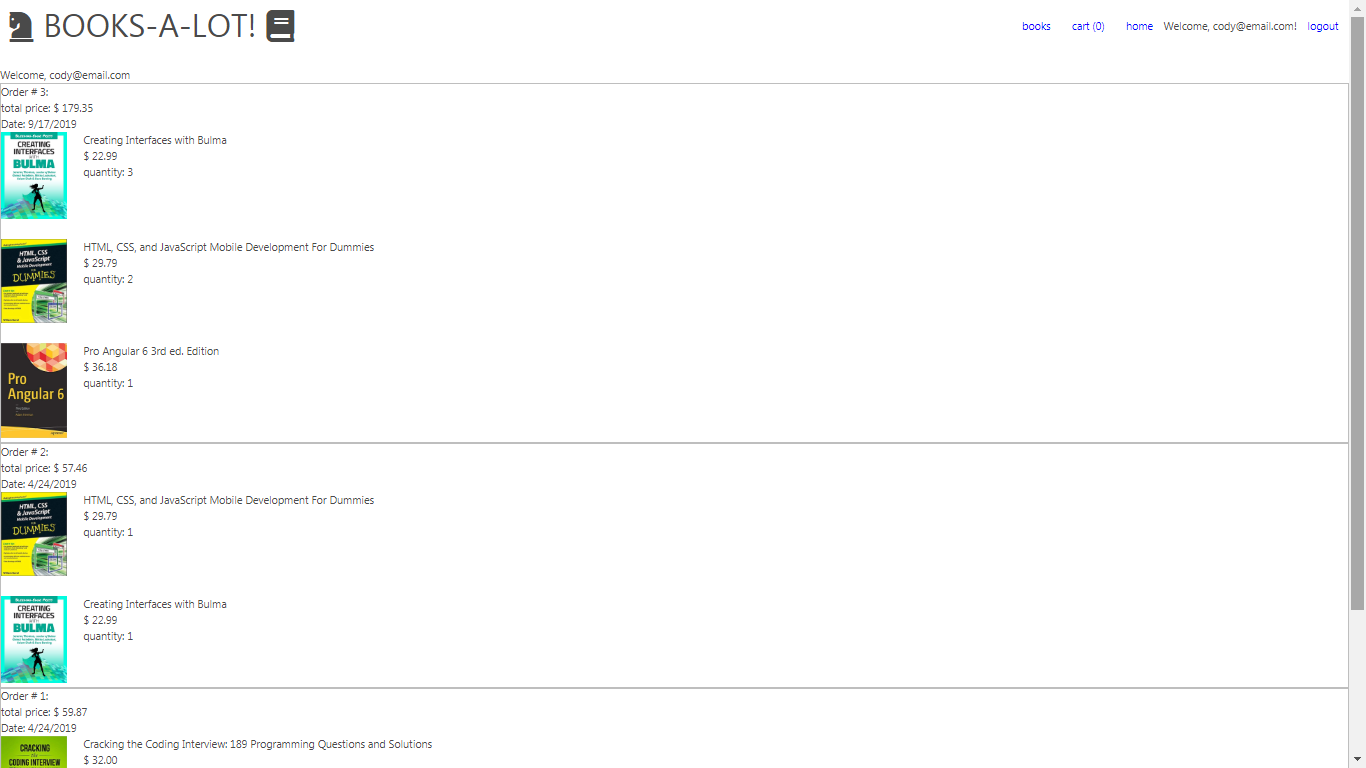Click the Bulma book cover in Order 2
The width and height of the screenshot is (1366, 768).
(34, 640)
